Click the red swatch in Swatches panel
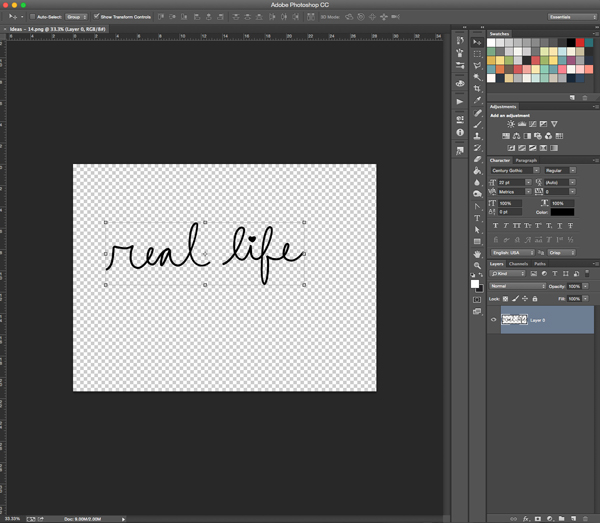Image resolution: width=600 pixels, height=523 pixels. tap(580, 43)
